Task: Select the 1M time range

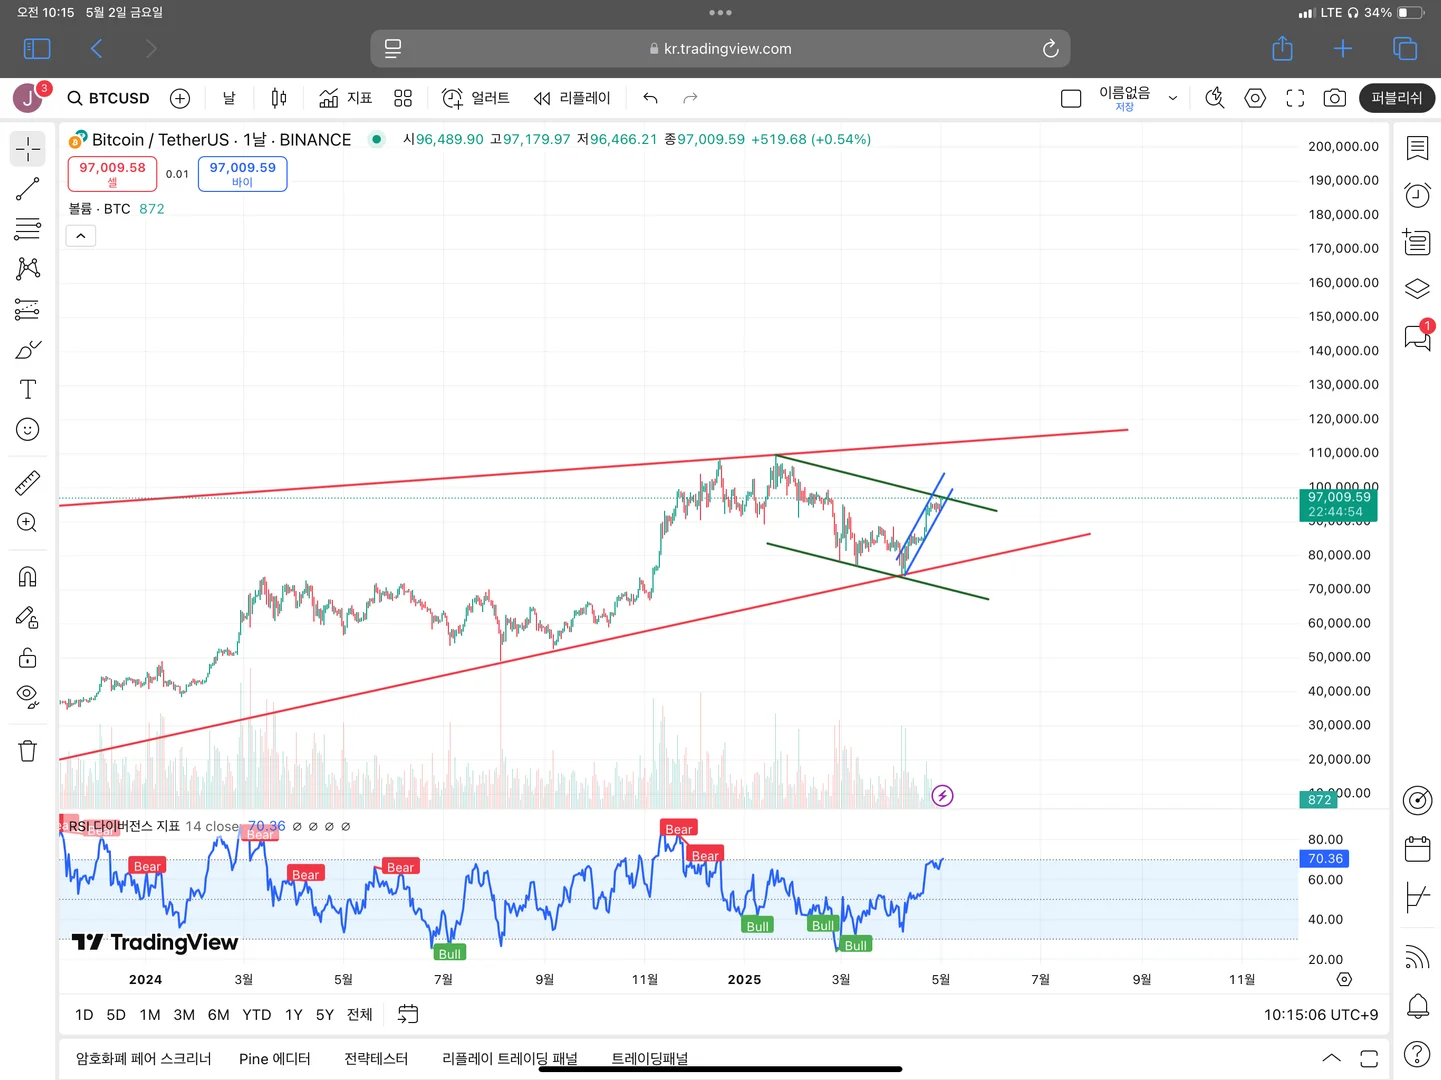Action: (x=150, y=1015)
